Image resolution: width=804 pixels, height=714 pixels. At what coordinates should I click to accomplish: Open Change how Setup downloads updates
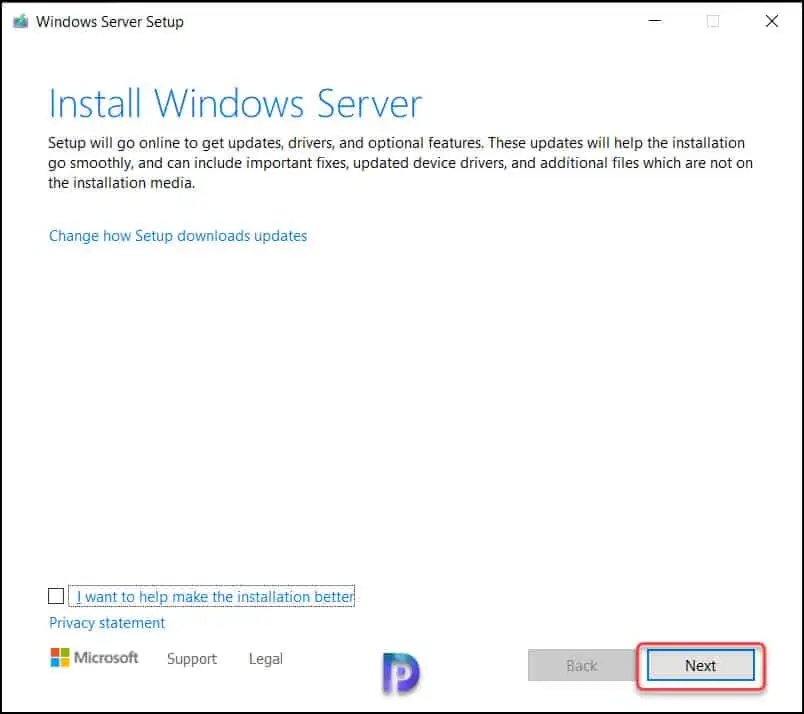[x=178, y=236]
